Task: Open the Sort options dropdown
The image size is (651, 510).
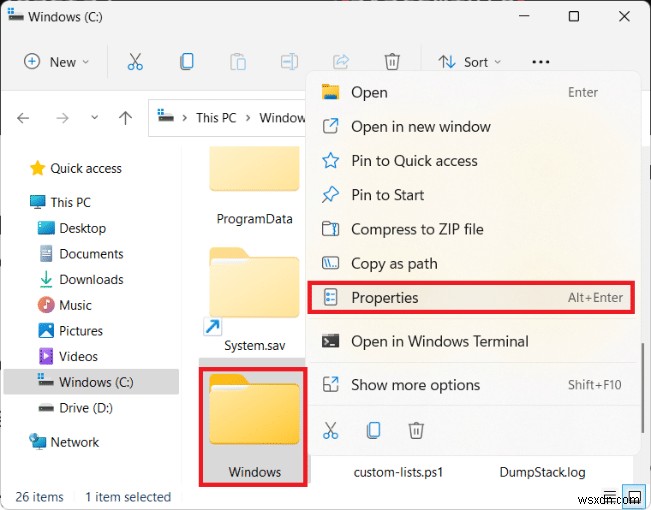Action: [470, 62]
